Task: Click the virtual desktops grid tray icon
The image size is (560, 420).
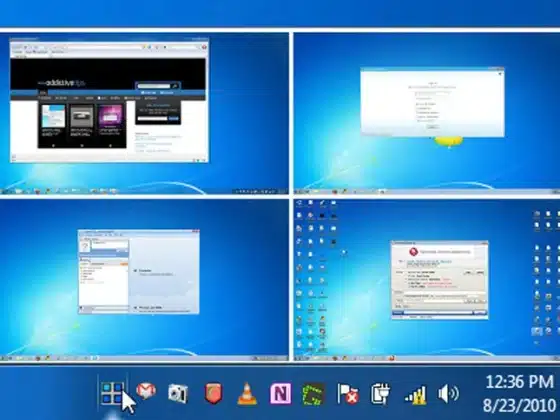Action: tap(112, 394)
